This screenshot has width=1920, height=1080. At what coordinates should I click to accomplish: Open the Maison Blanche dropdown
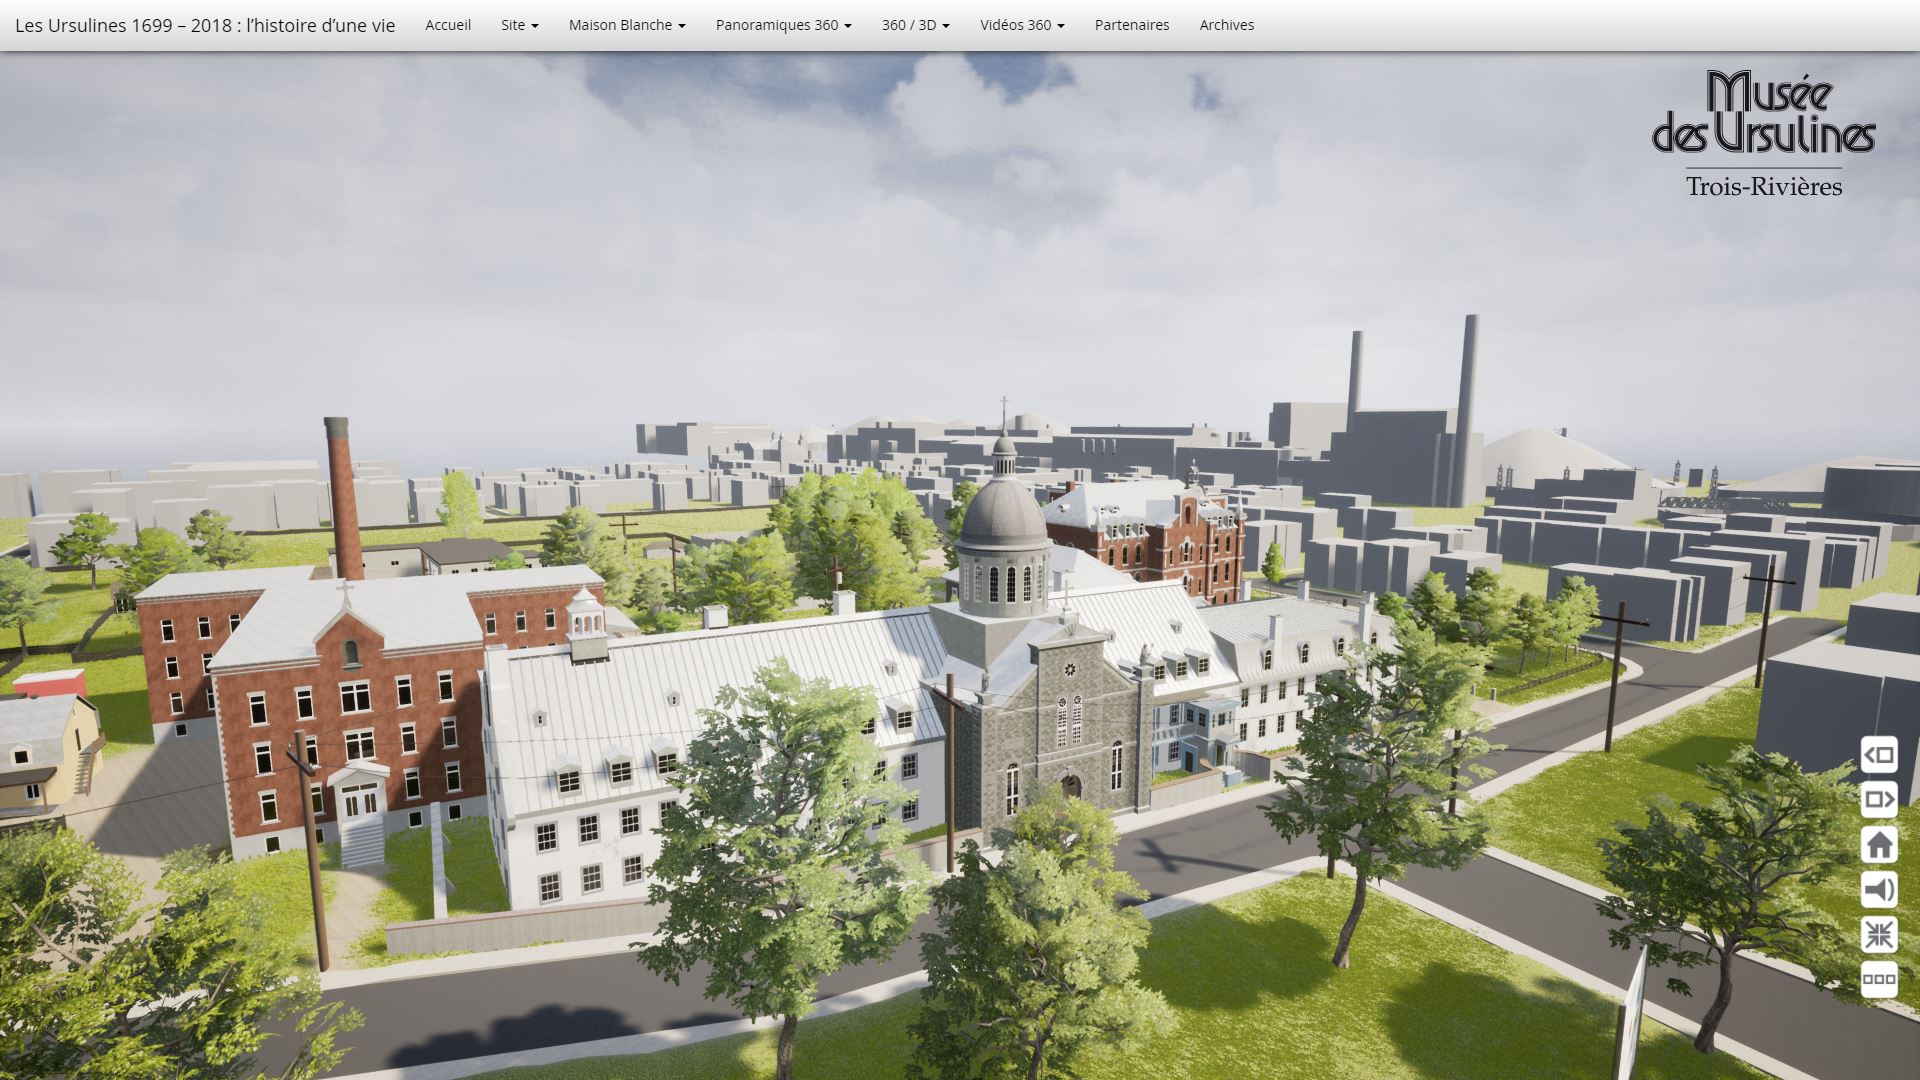[627, 25]
